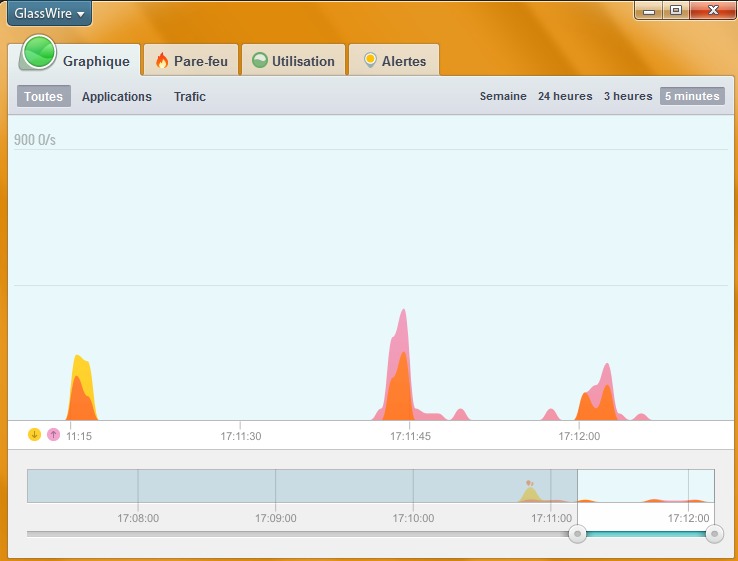Screen dimensions: 738x561
Task: Open the Alertes tab
Action: tap(394, 60)
